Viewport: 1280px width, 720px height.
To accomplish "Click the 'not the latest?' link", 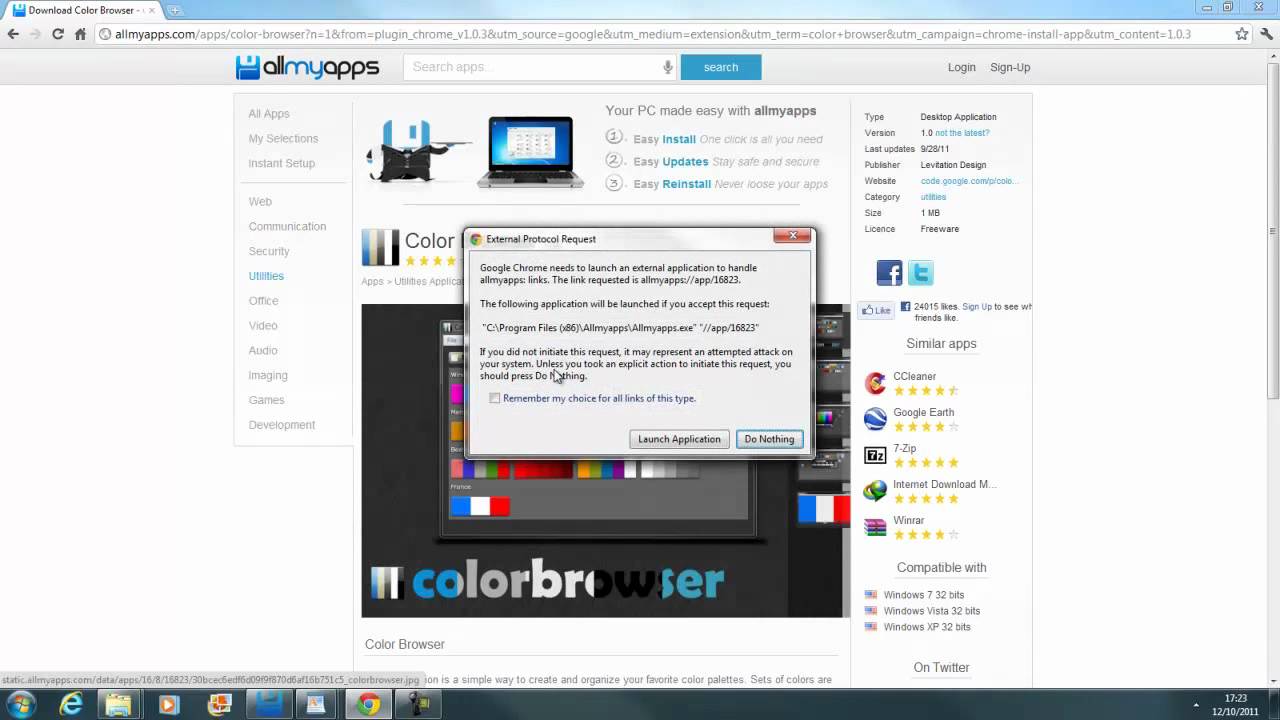I will pos(962,133).
